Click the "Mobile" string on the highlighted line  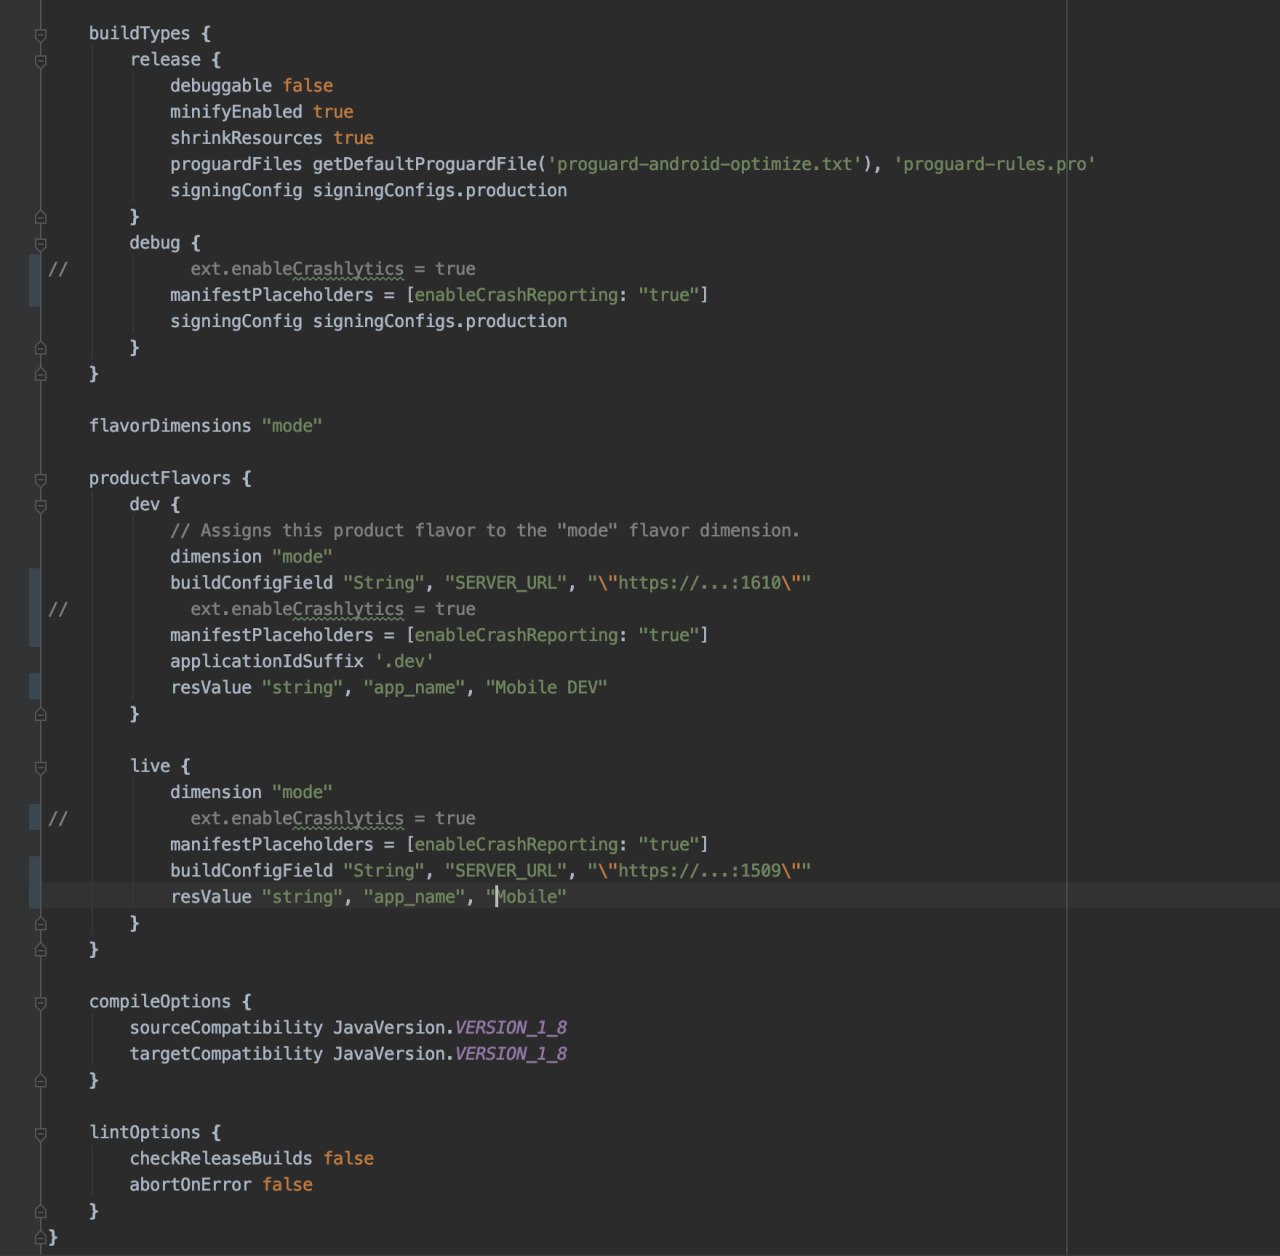tap(526, 897)
